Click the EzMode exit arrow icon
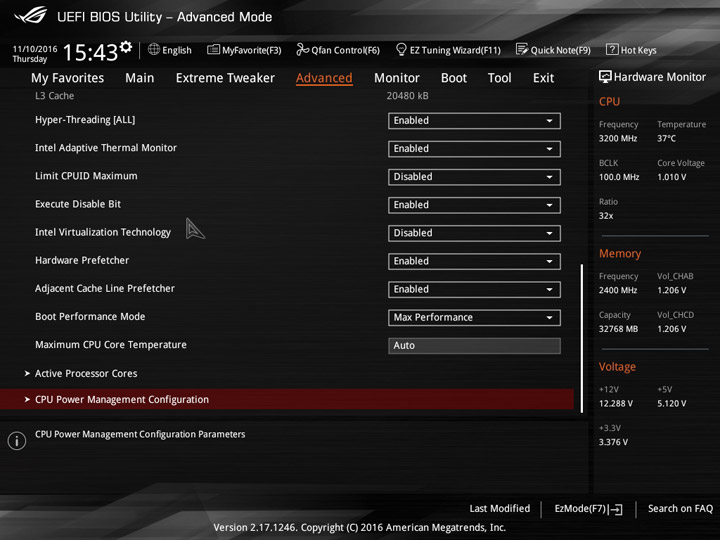The height and width of the screenshot is (540, 720). [x=615, y=509]
